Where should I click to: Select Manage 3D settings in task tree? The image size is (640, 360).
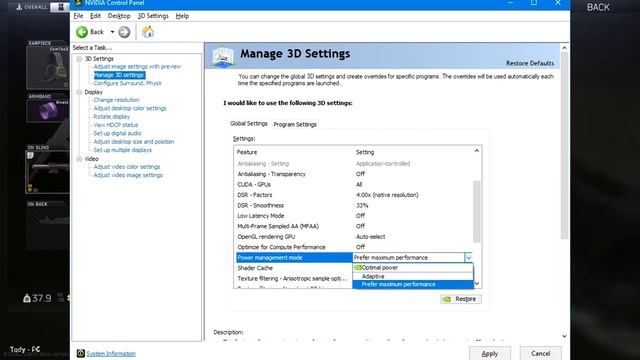click(119, 75)
